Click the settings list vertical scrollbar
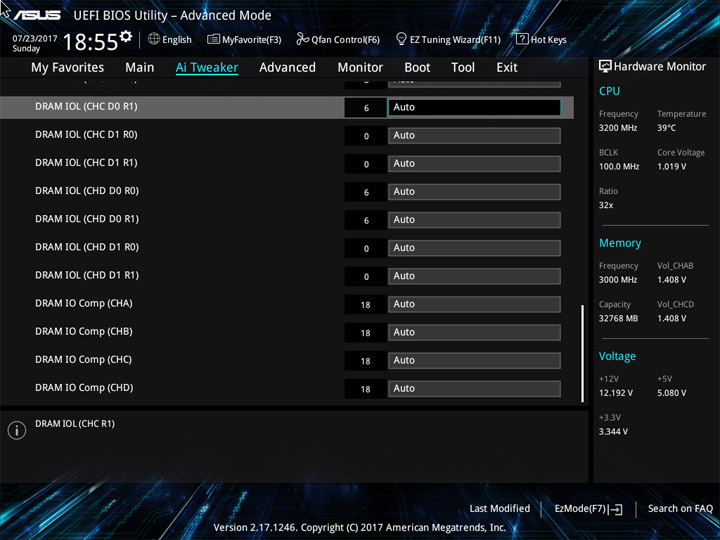The height and width of the screenshot is (540, 720). click(583, 353)
